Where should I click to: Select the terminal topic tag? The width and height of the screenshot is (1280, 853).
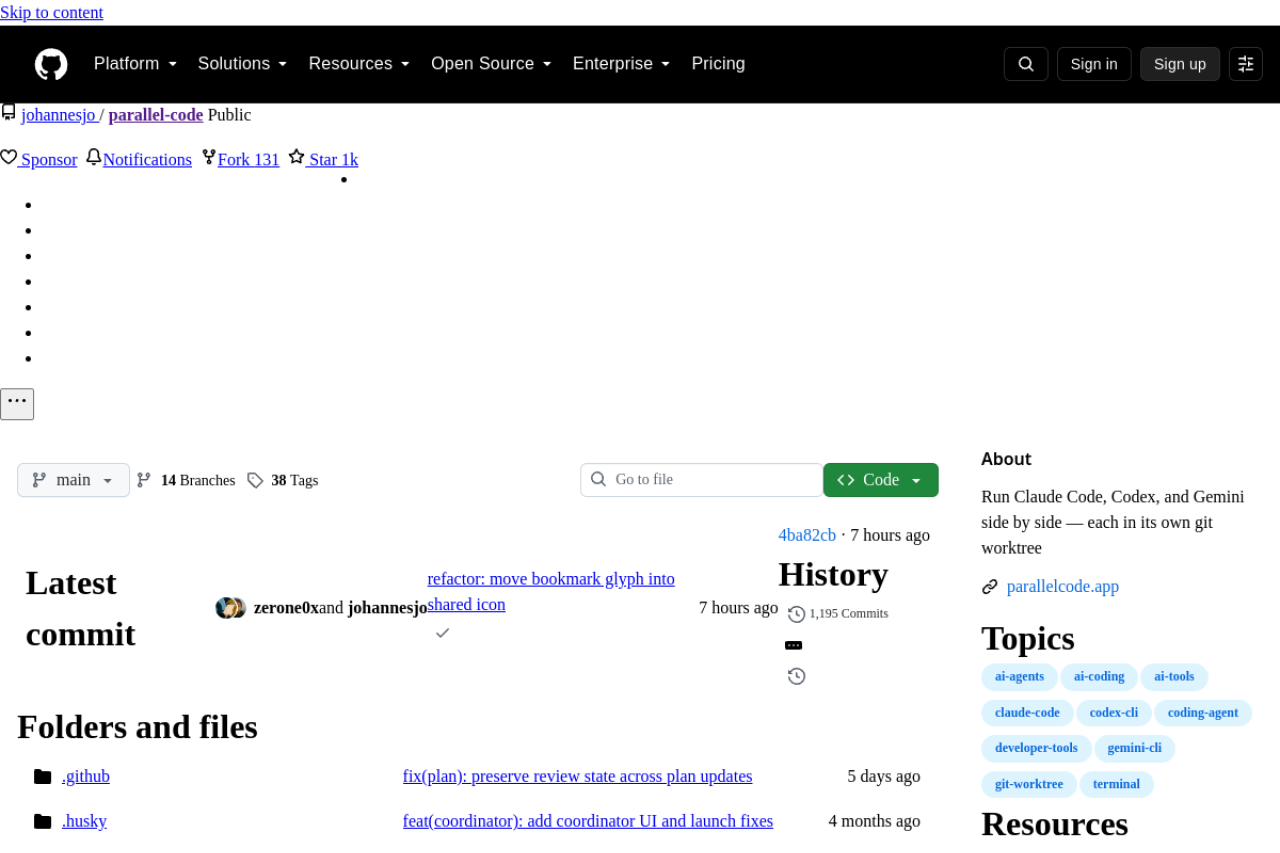[1116, 784]
